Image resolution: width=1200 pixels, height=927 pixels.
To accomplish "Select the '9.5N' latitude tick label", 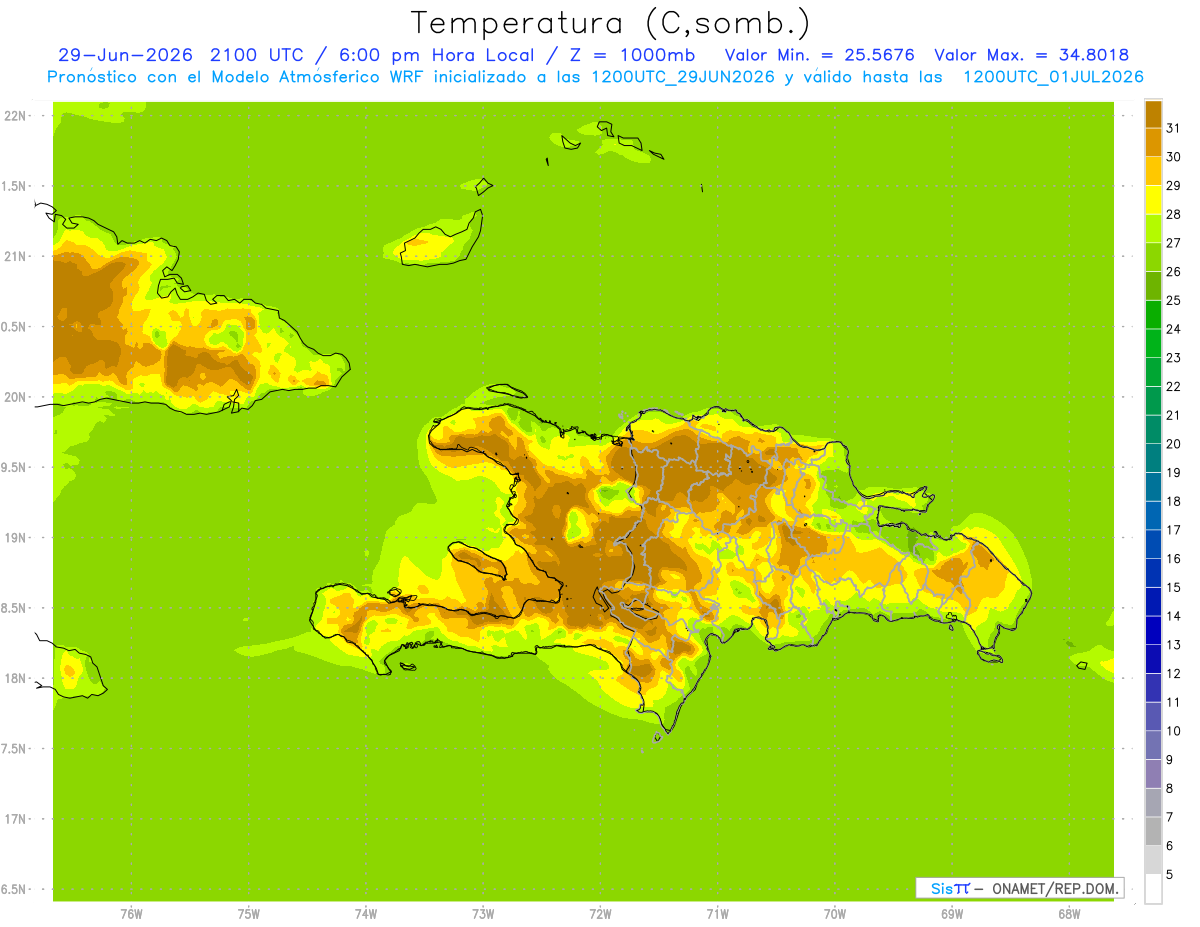I will click(13, 467).
